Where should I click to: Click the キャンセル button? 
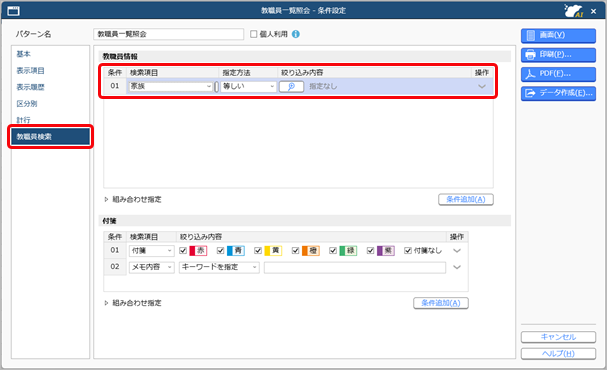tap(558, 337)
